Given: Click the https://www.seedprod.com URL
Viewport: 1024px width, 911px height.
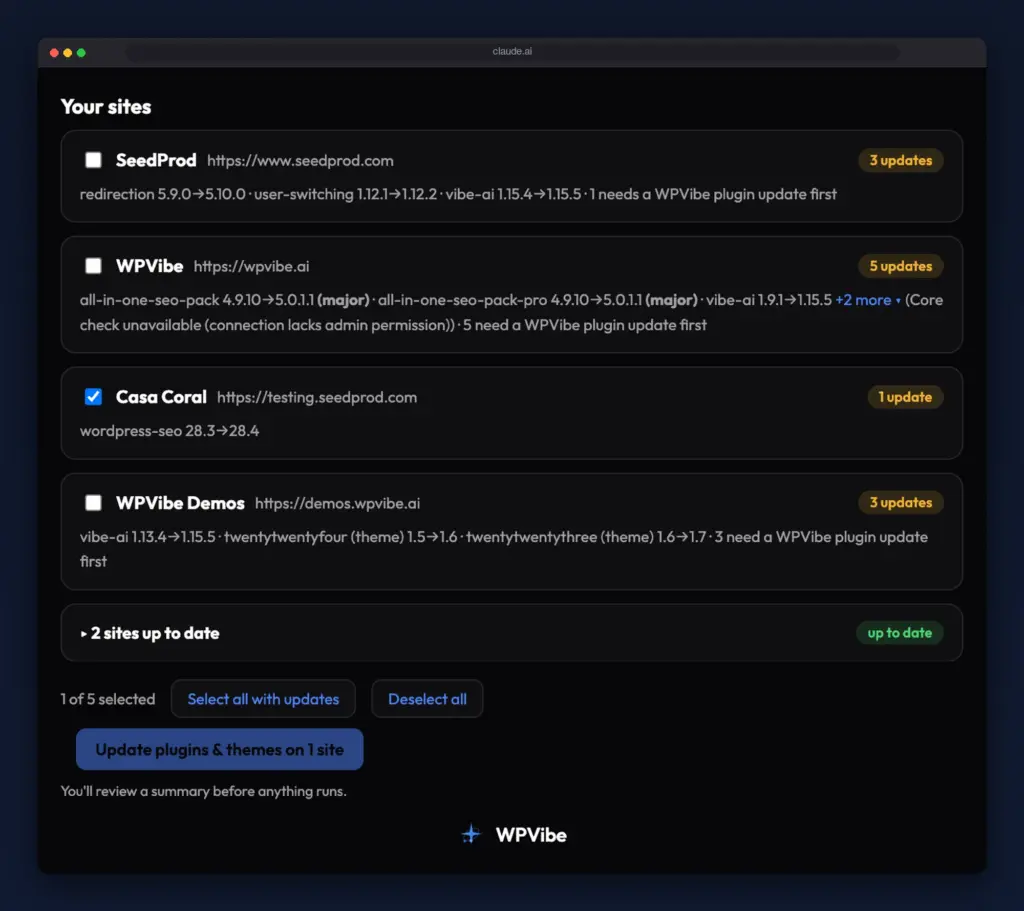Looking at the screenshot, I should click(x=300, y=161).
